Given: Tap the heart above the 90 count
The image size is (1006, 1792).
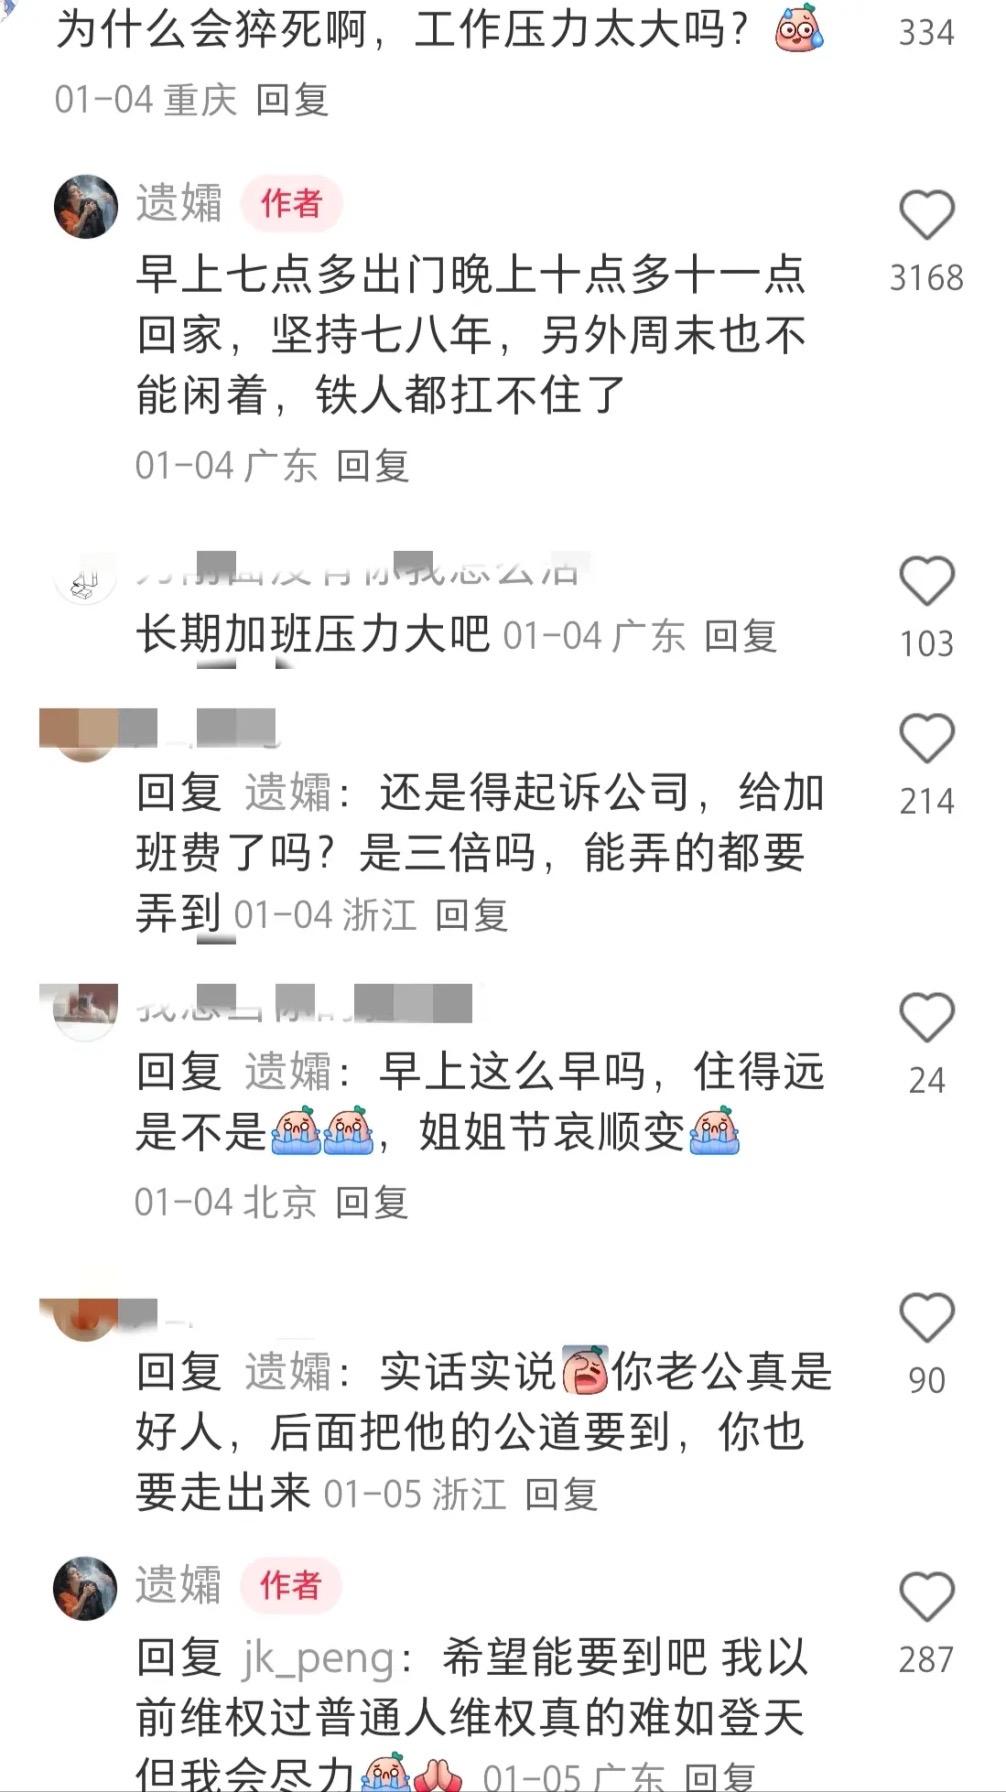Looking at the screenshot, I should 927,1316.
